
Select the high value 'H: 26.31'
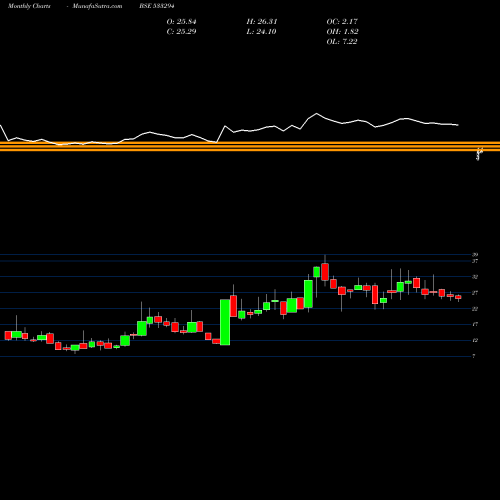click(262, 22)
